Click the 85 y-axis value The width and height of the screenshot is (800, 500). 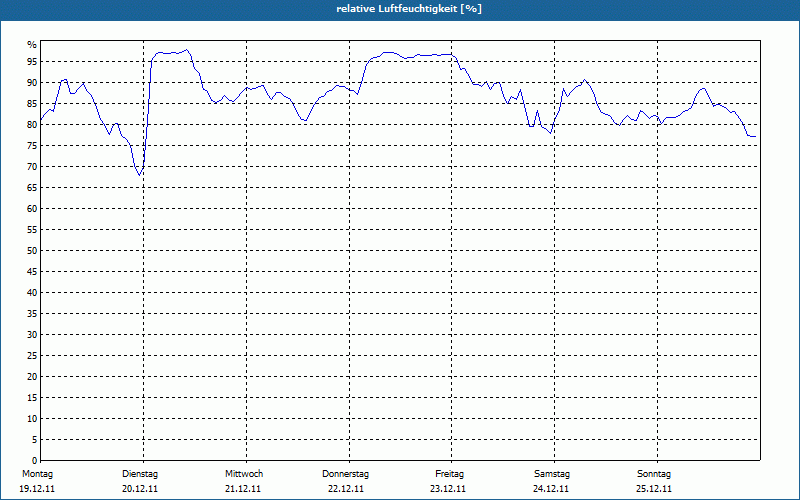[32, 104]
